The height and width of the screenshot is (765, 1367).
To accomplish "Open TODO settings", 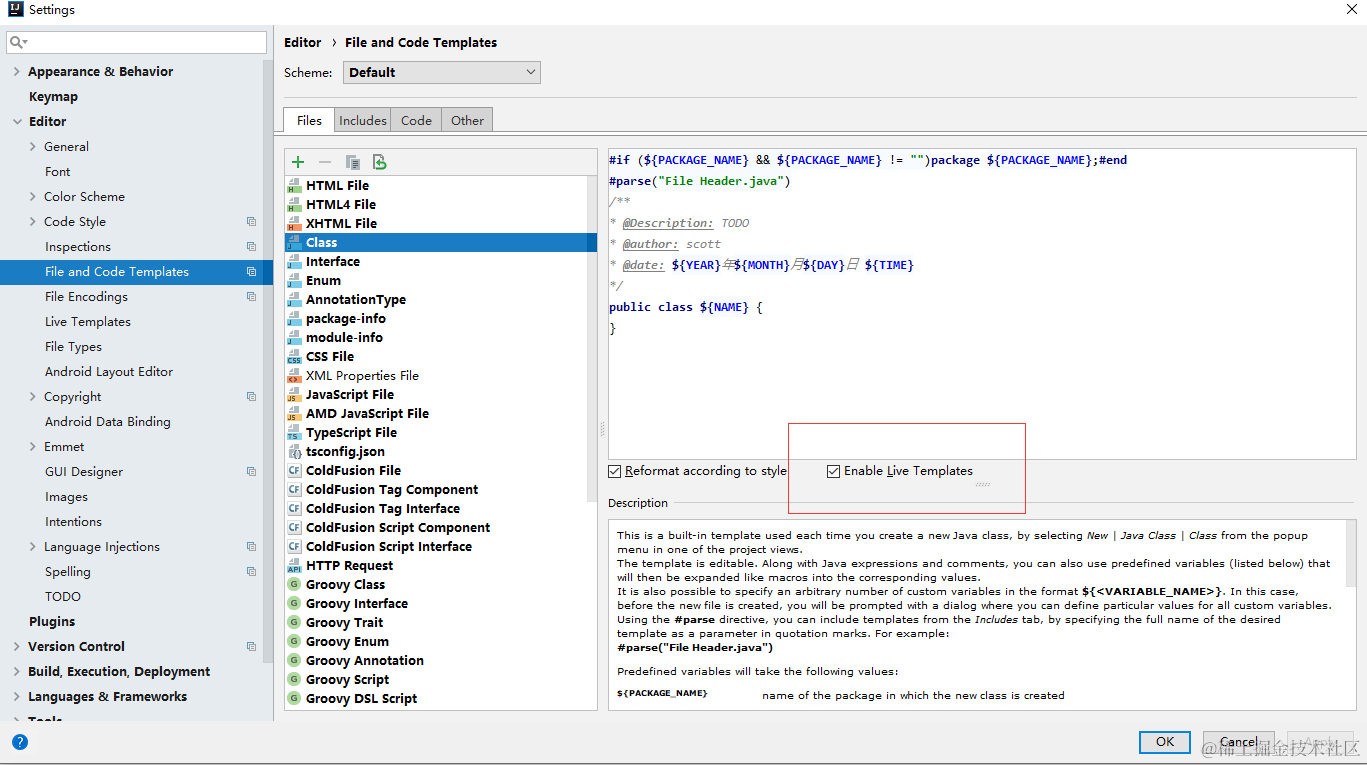I will click(62, 597).
